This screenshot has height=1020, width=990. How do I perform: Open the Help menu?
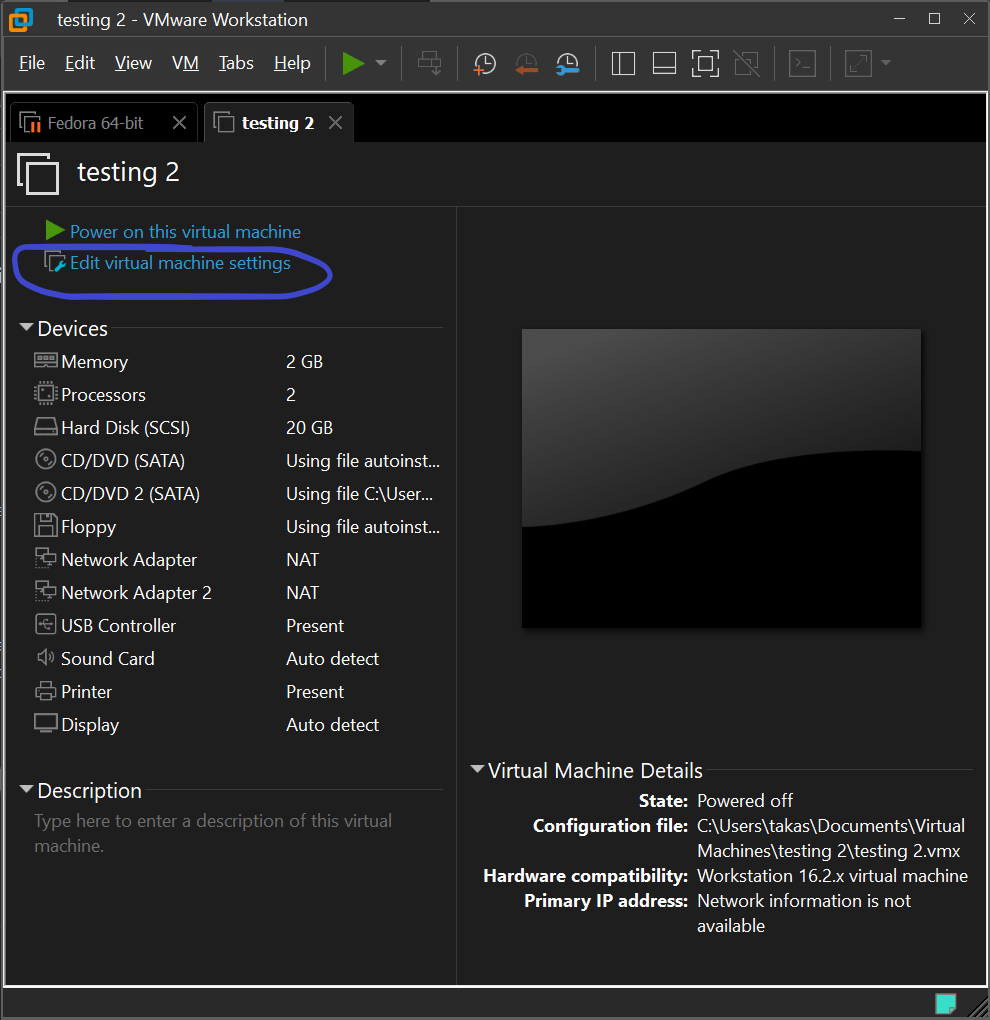[292, 63]
